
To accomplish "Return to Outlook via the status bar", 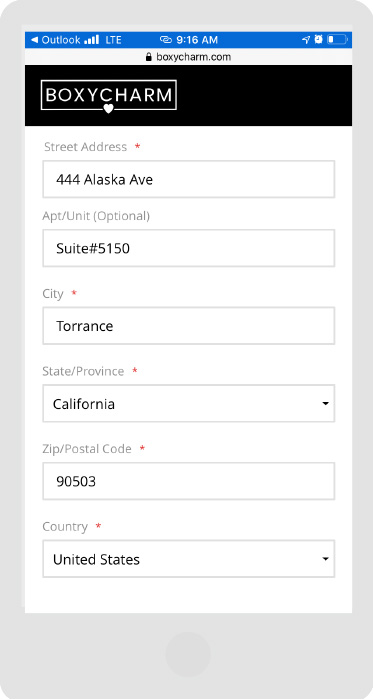I will pos(56,40).
